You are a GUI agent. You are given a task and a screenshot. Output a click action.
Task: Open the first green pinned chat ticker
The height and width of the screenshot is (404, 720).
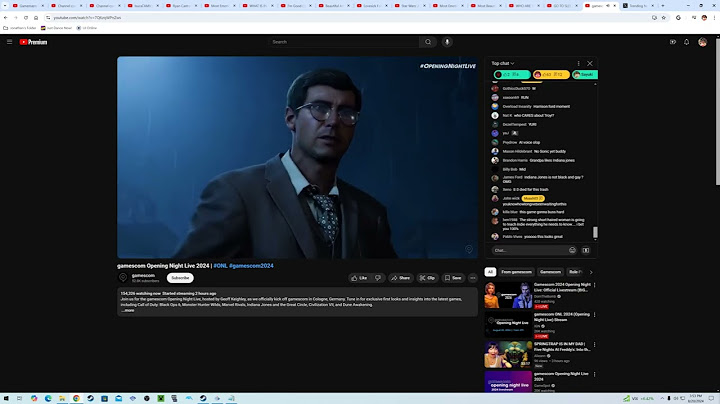[512, 74]
